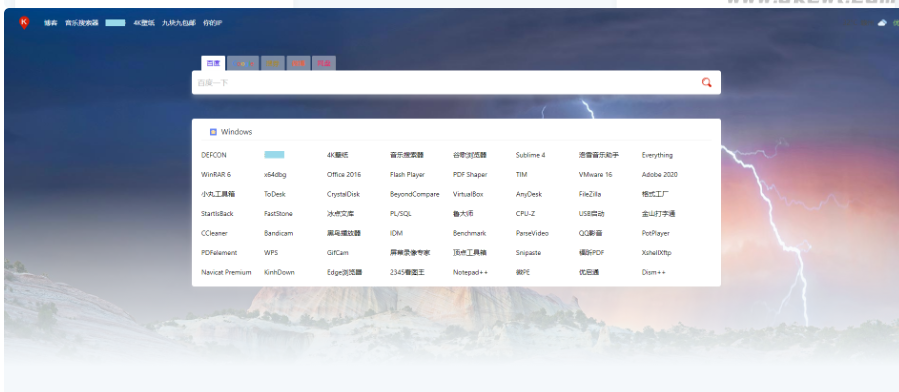Open the PL/SQL link
Screen dimensions: 899x392
[x=401, y=214]
